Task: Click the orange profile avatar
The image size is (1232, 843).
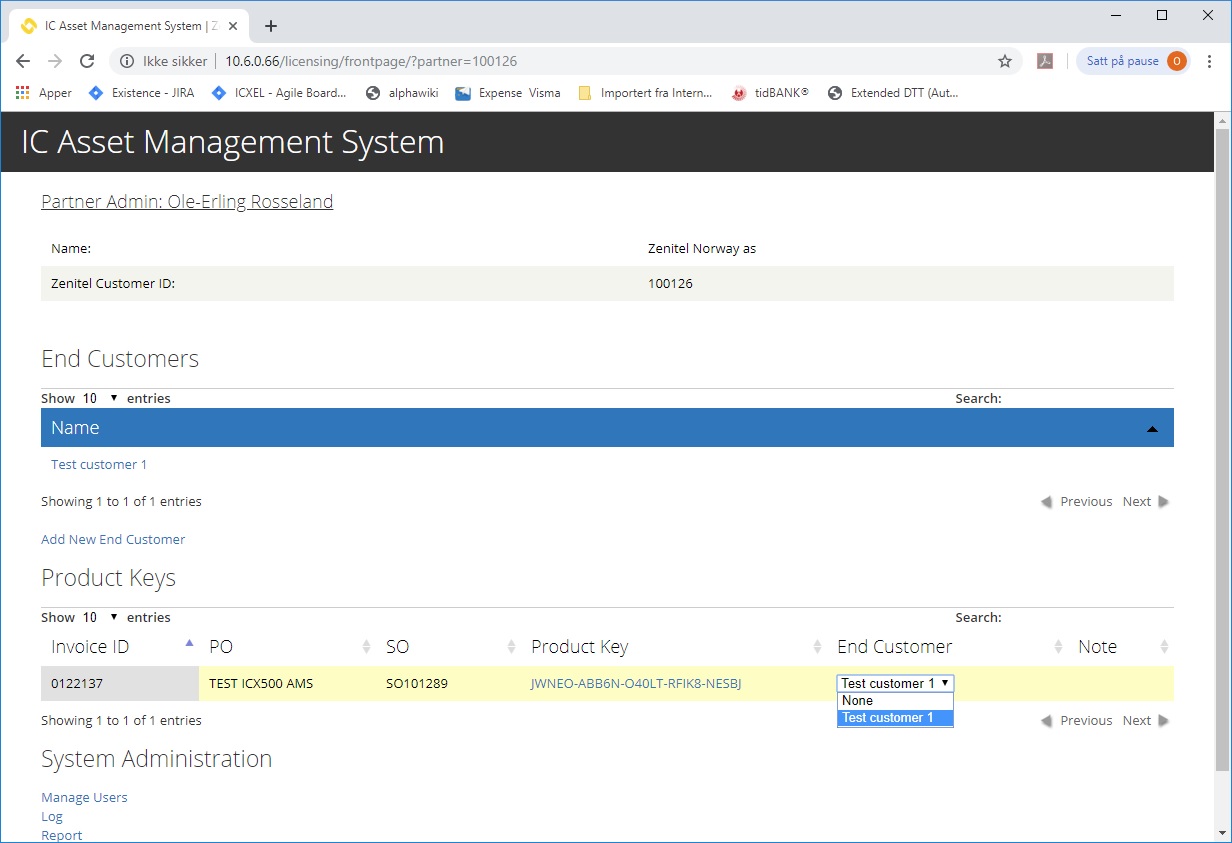Action: point(1176,61)
